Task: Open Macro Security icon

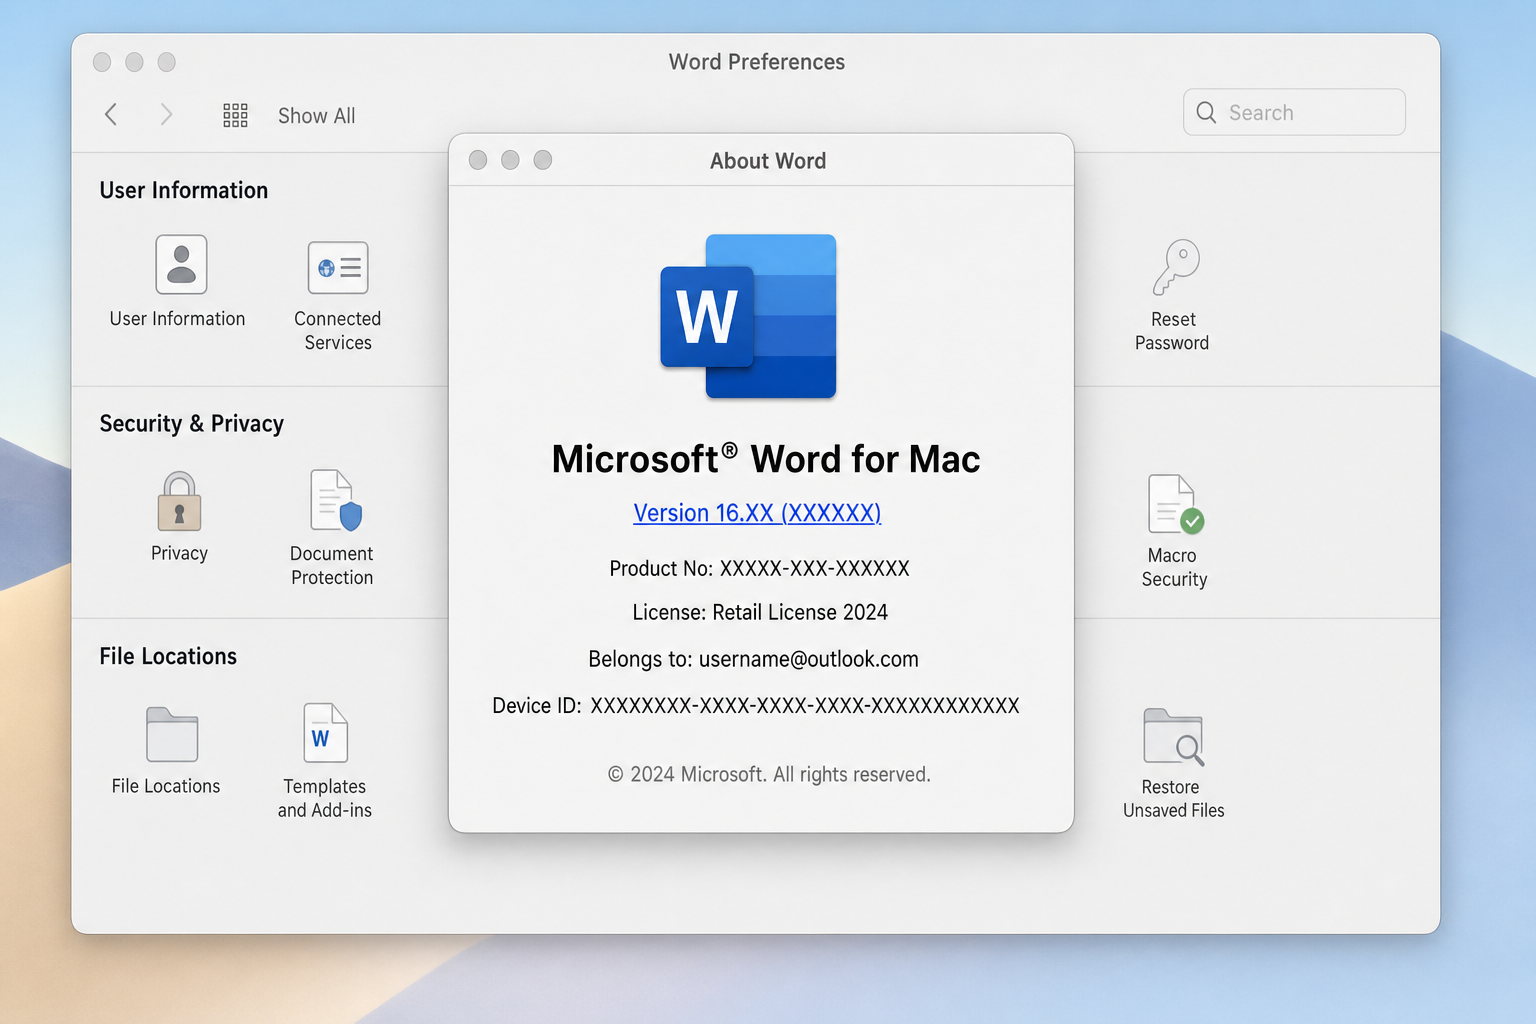Action: [x=1176, y=504]
